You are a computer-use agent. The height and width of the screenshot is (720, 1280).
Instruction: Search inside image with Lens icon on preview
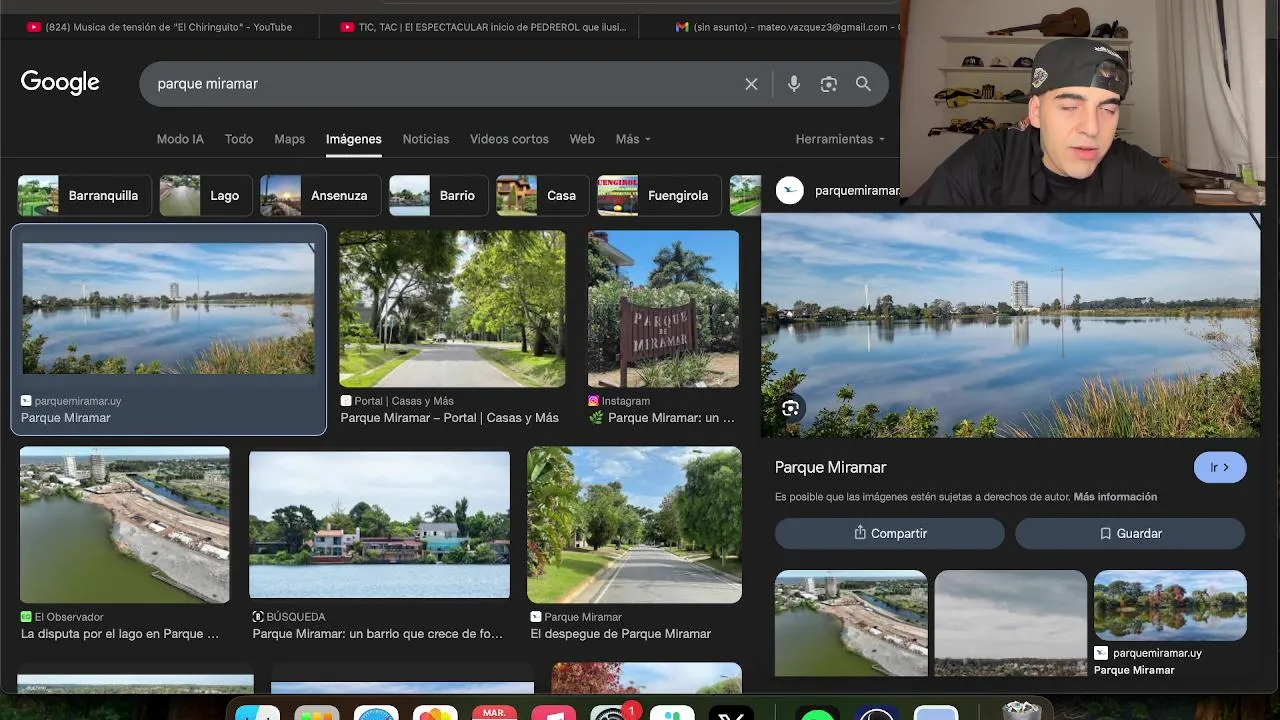point(791,408)
